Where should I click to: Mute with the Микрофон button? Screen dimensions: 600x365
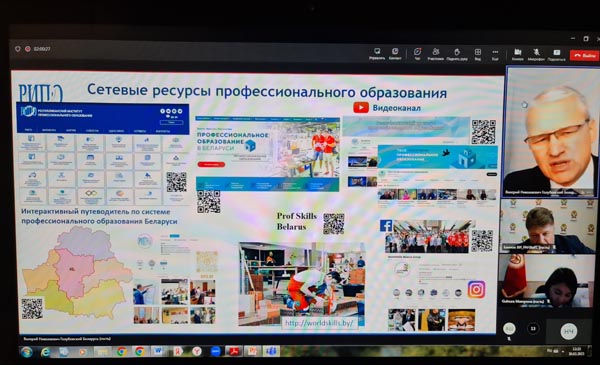pos(536,54)
